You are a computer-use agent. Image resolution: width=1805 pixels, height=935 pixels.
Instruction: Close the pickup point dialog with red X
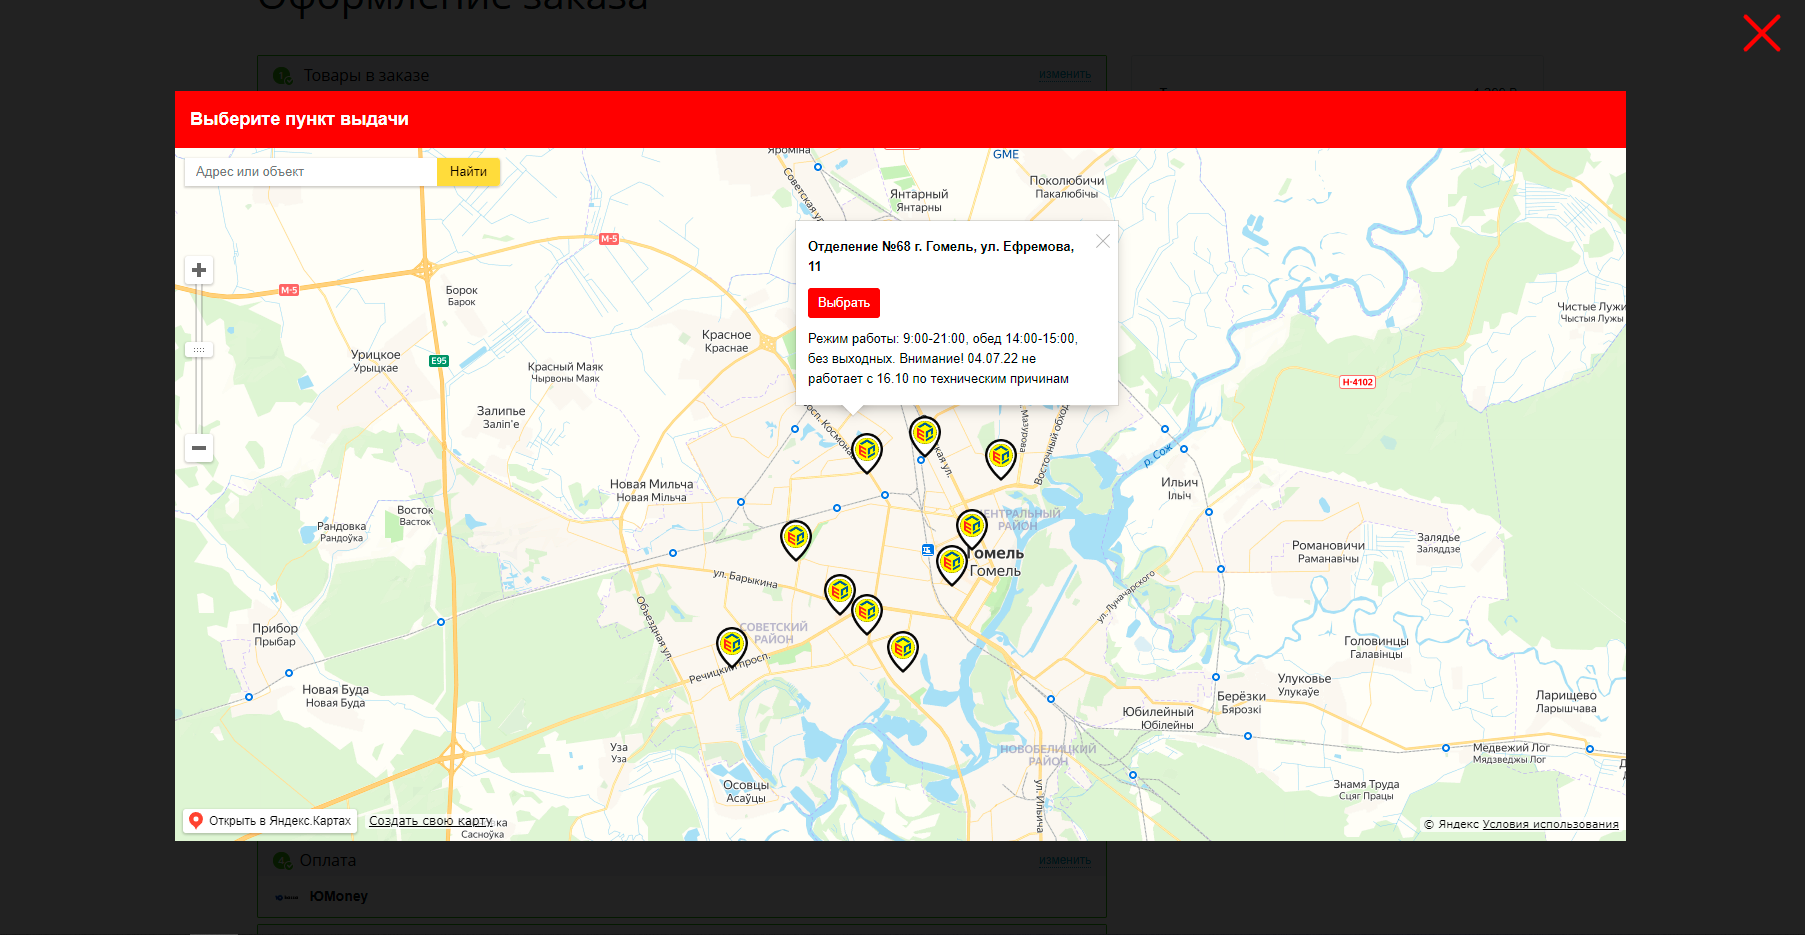(x=1761, y=33)
